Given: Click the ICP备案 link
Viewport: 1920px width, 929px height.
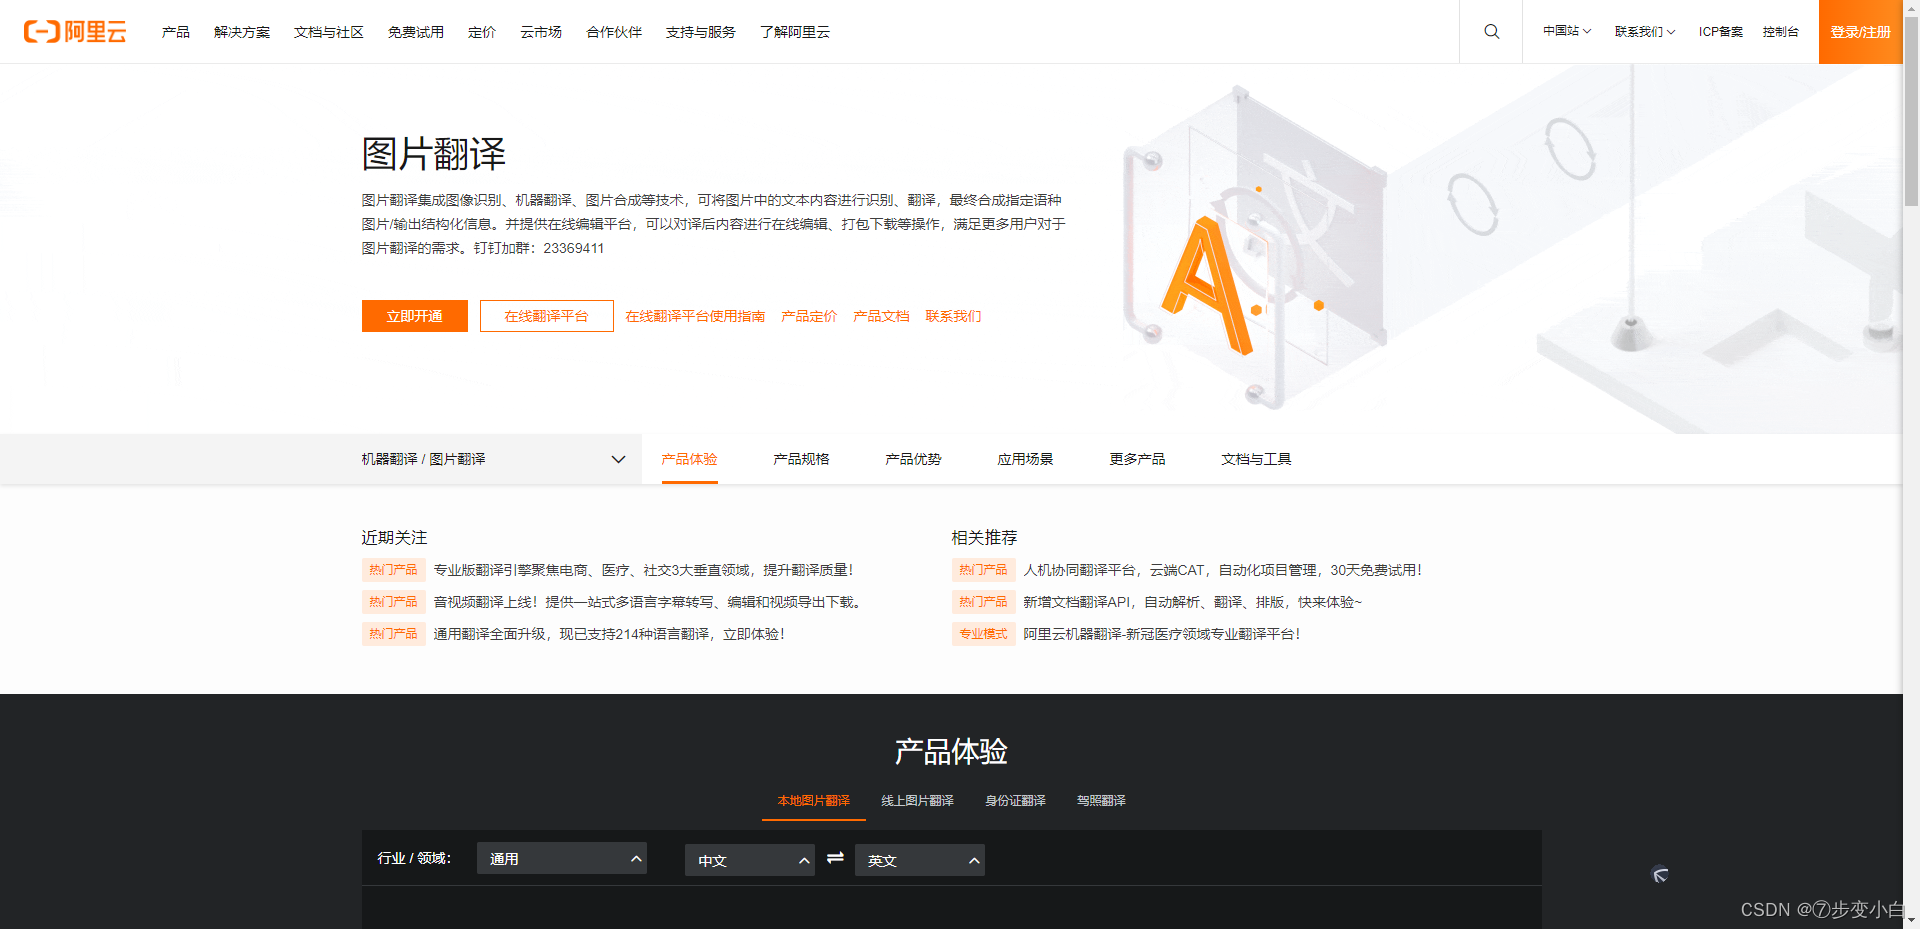Looking at the screenshot, I should [1720, 32].
